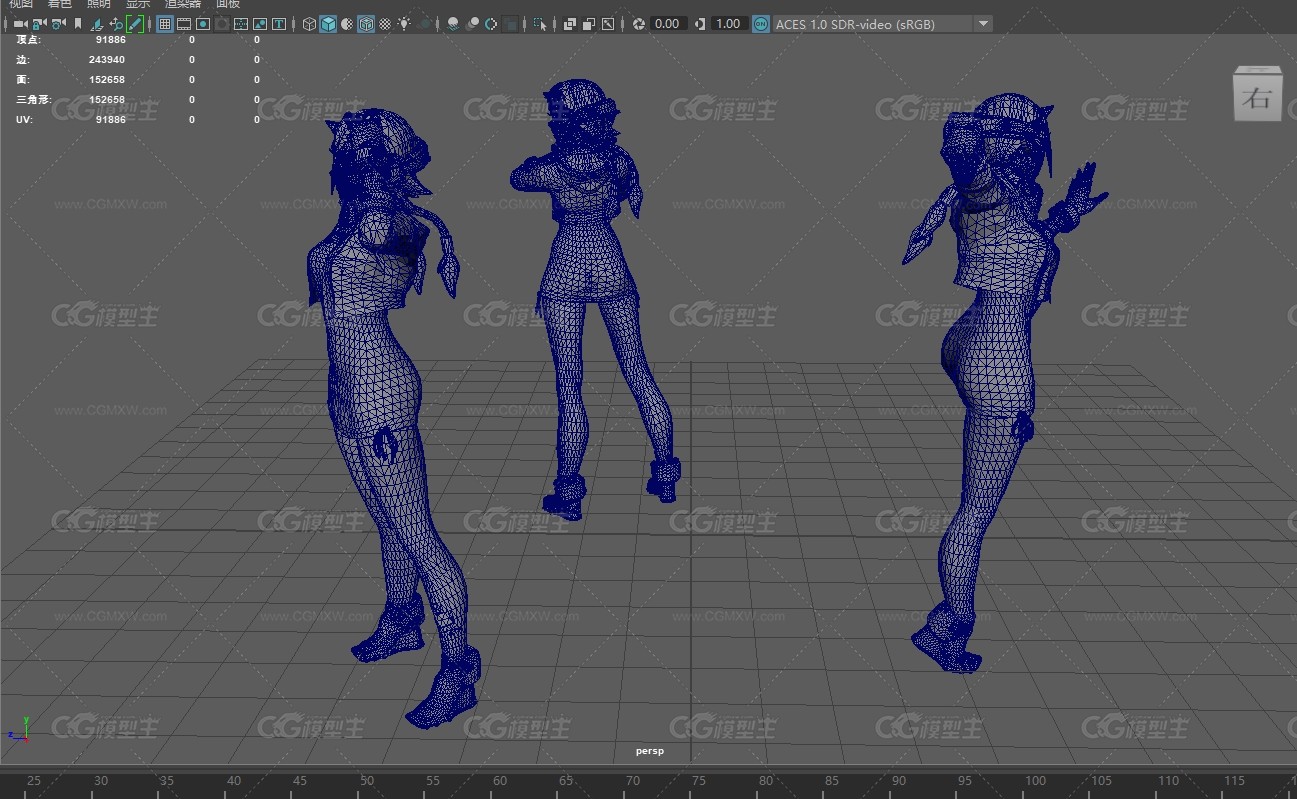Open the ACES 1.0 SDR-video dropdown
This screenshot has width=1297, height=799.
point(883,23)
